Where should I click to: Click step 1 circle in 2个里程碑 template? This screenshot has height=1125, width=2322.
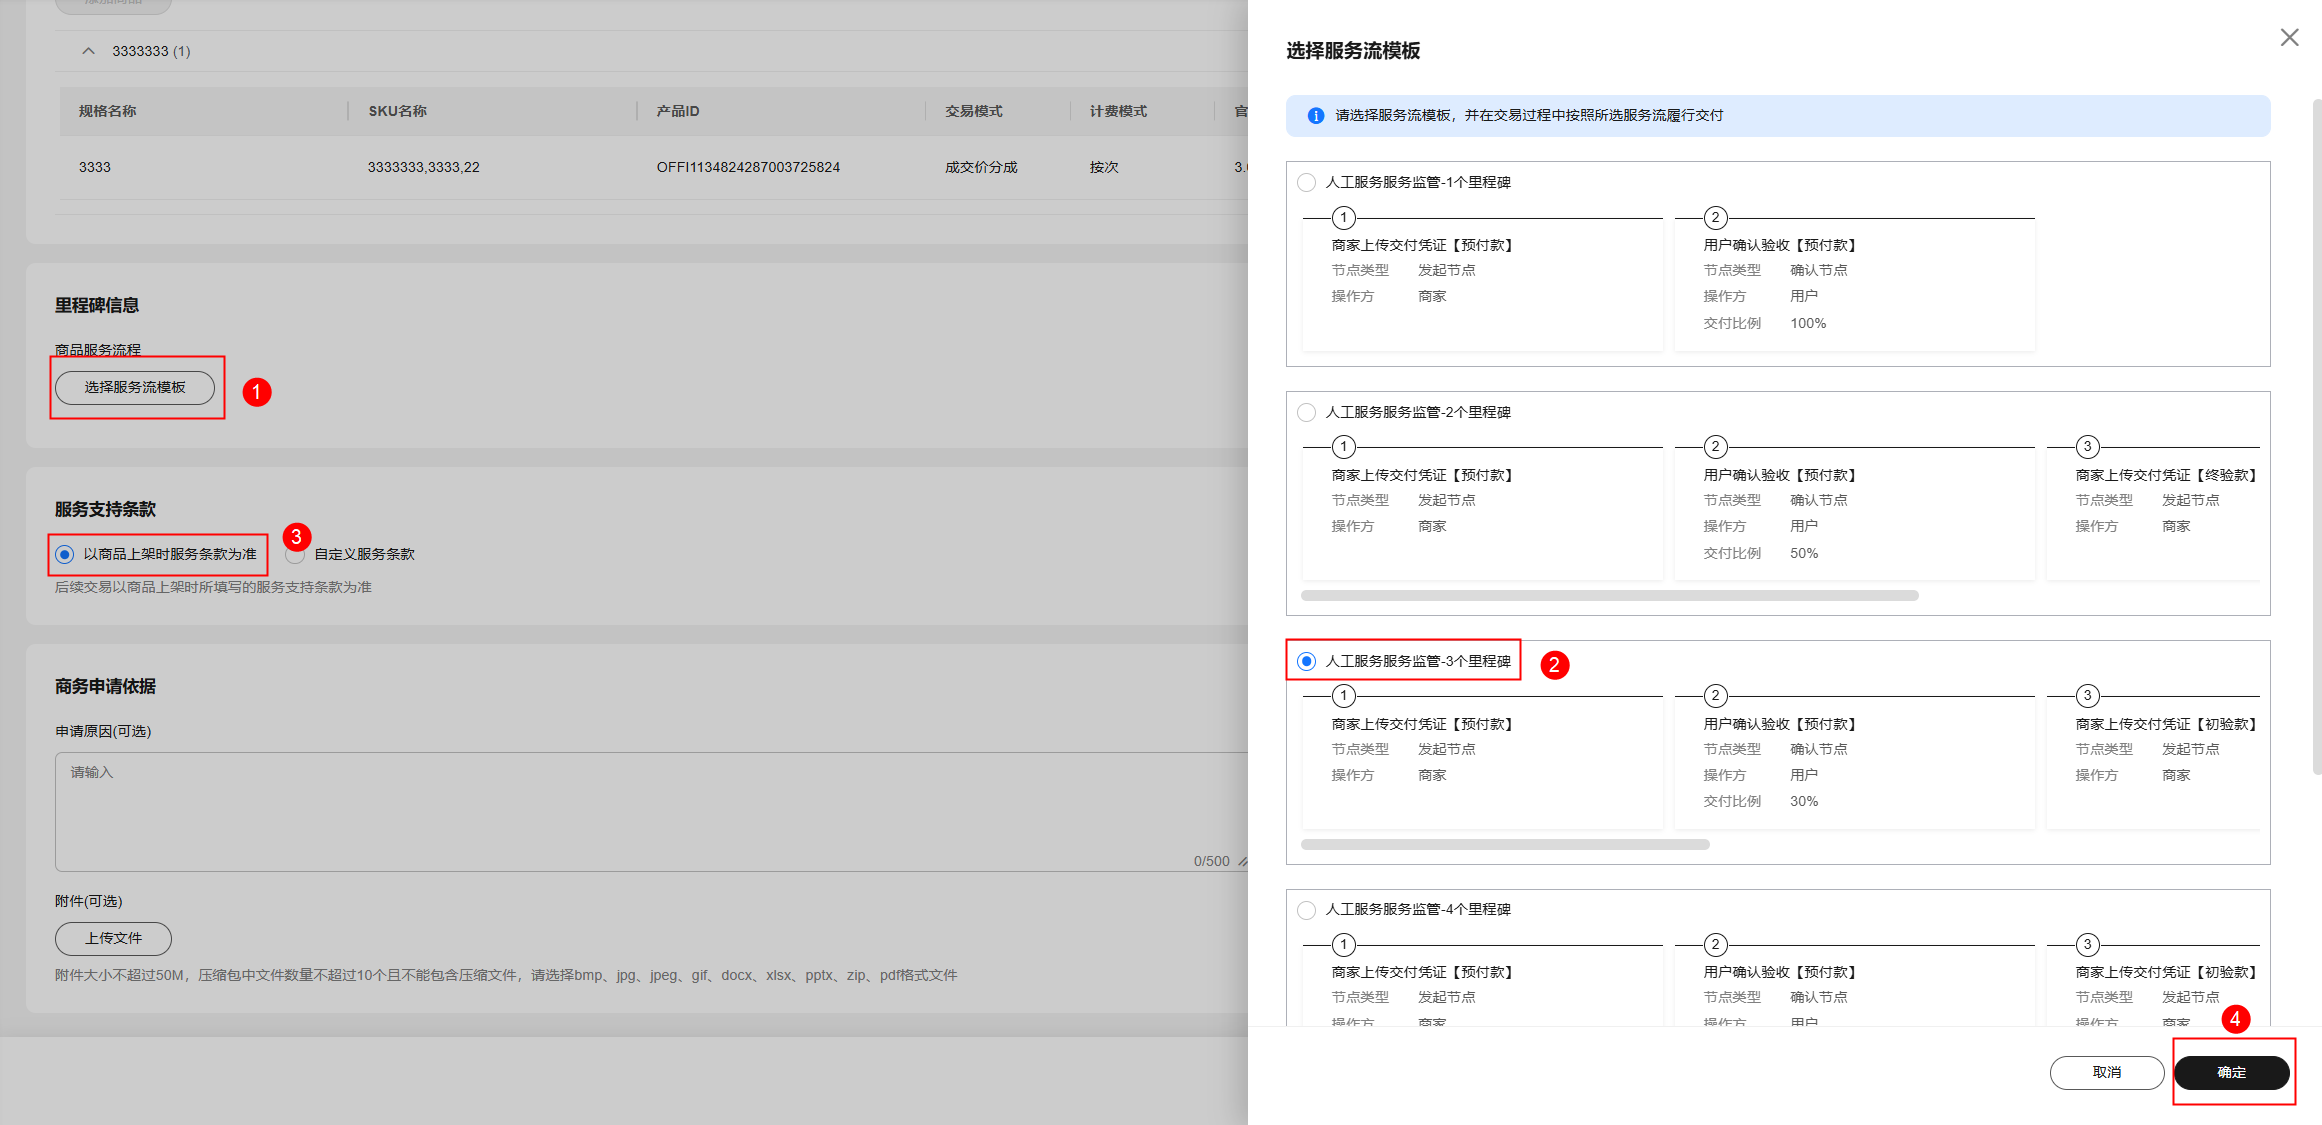[x=1344, y=447]
